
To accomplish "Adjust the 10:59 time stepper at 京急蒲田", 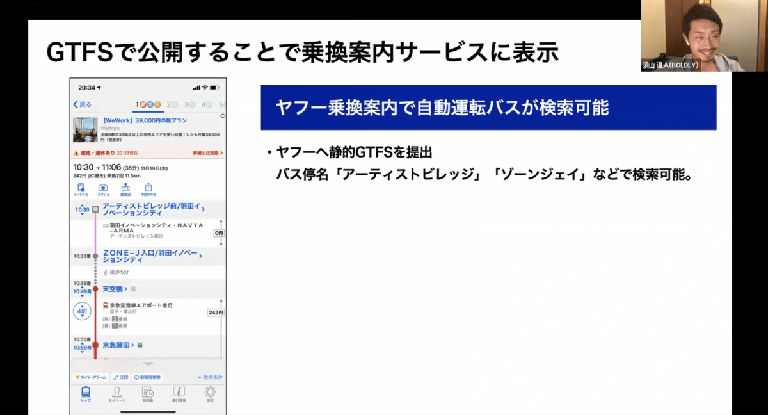I will click(x=82, y=348).
